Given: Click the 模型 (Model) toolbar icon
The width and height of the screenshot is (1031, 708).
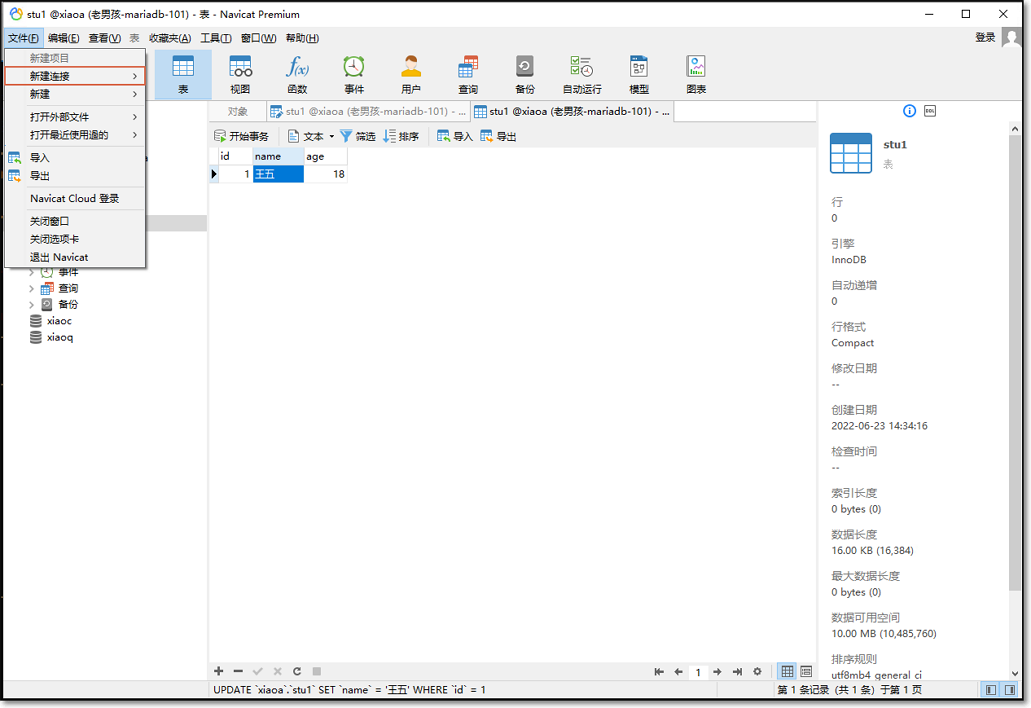Looking at the screenshot, I should (x=639, y=75).
